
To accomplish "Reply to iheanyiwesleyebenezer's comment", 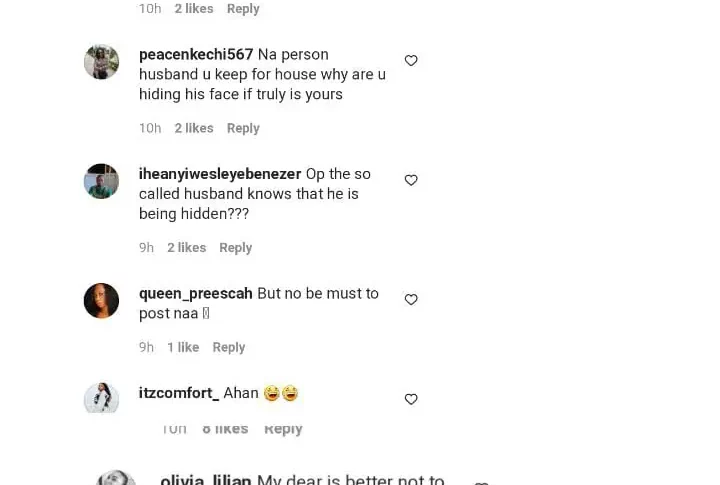I will [236, 248].
